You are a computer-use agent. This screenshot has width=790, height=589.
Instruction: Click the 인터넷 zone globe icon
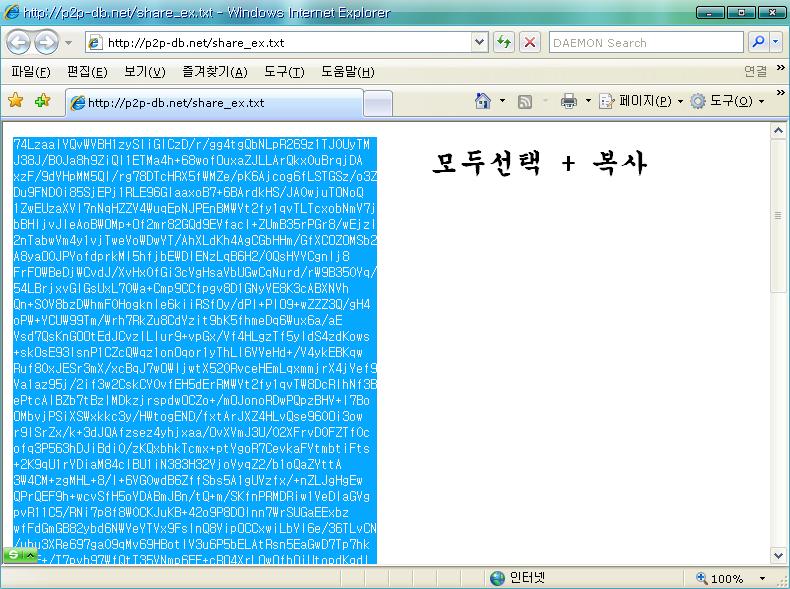(x=497, y=578)
